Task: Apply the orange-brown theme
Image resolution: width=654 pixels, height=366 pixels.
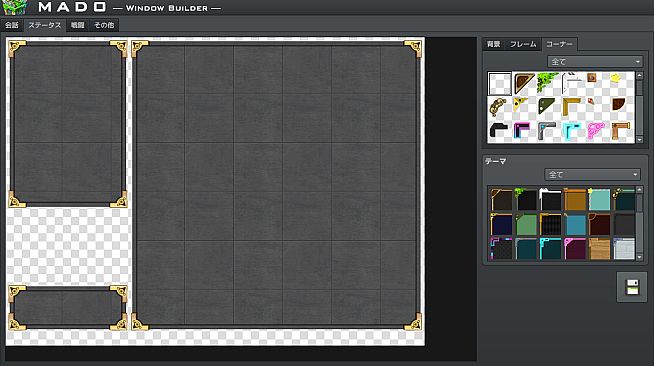Action: pyautogui.click(x=575, y=200)
